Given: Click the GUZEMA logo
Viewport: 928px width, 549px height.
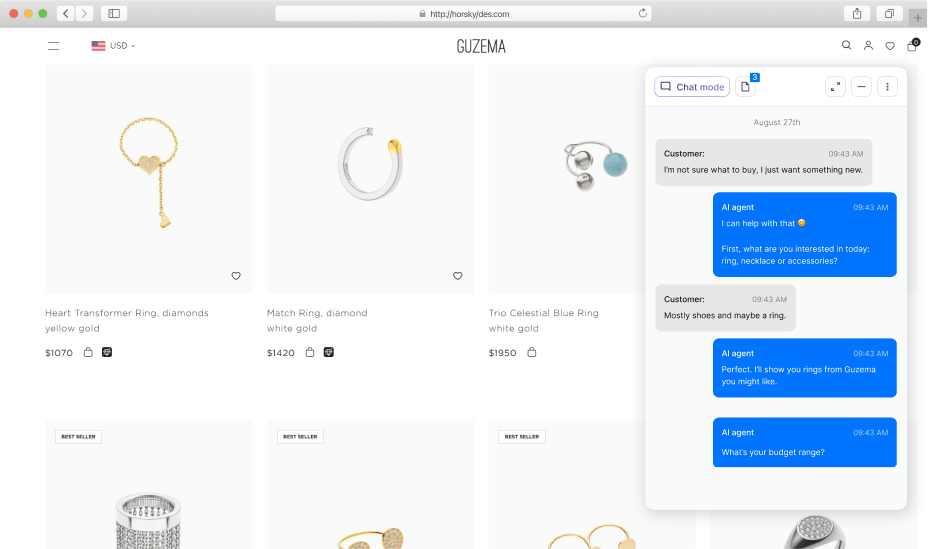Looking at the screenshot, I should 481,46.
